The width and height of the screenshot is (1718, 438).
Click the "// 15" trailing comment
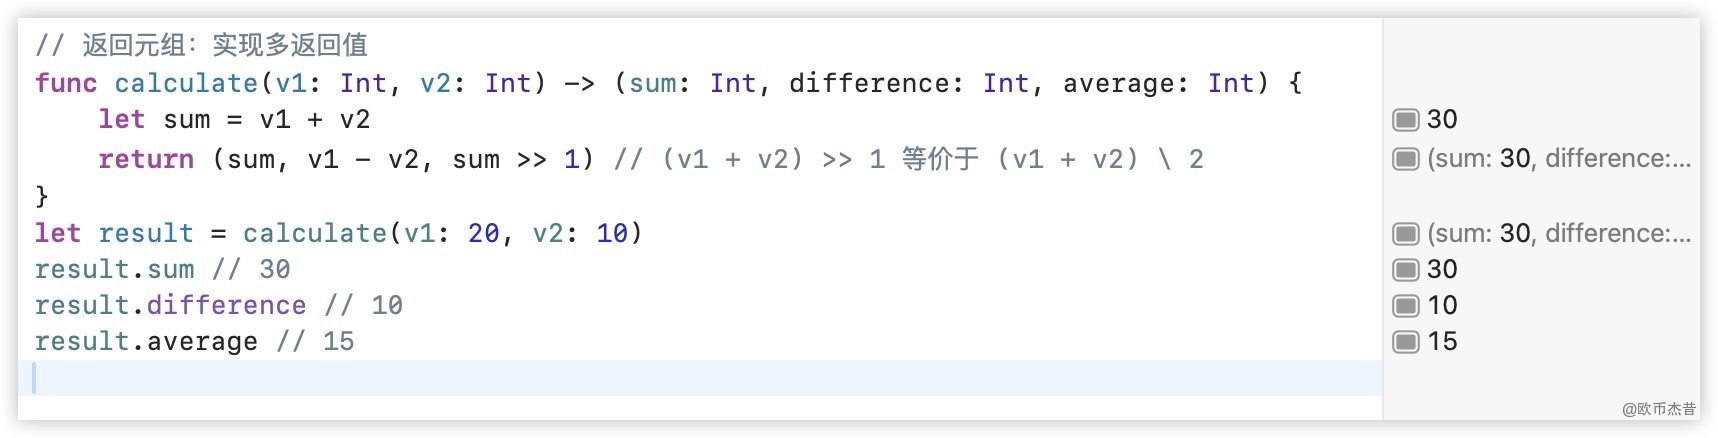pyautogui.click(x=315, y=342)
